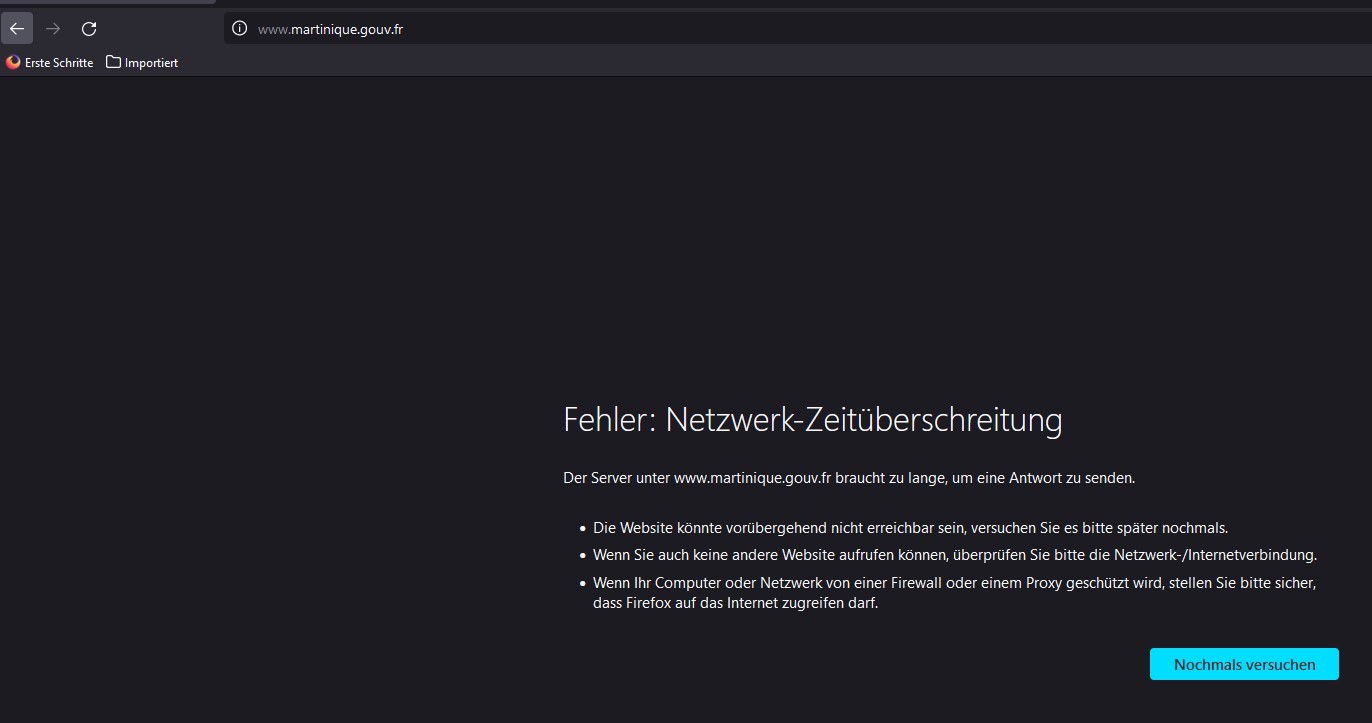Viewport: 1372px width, 723px height.
Task: Click the greyed-out forward arrow button
Action: click(x=53, y=29)
